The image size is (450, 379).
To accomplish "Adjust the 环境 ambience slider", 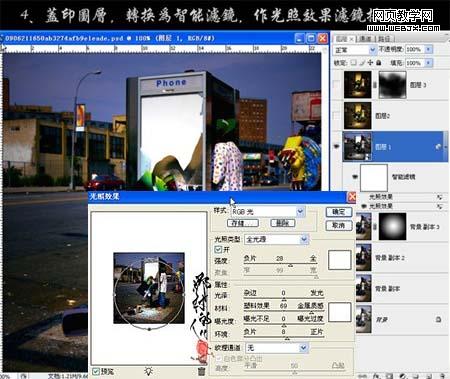I will pyautogui.click(x=287, y=338).
